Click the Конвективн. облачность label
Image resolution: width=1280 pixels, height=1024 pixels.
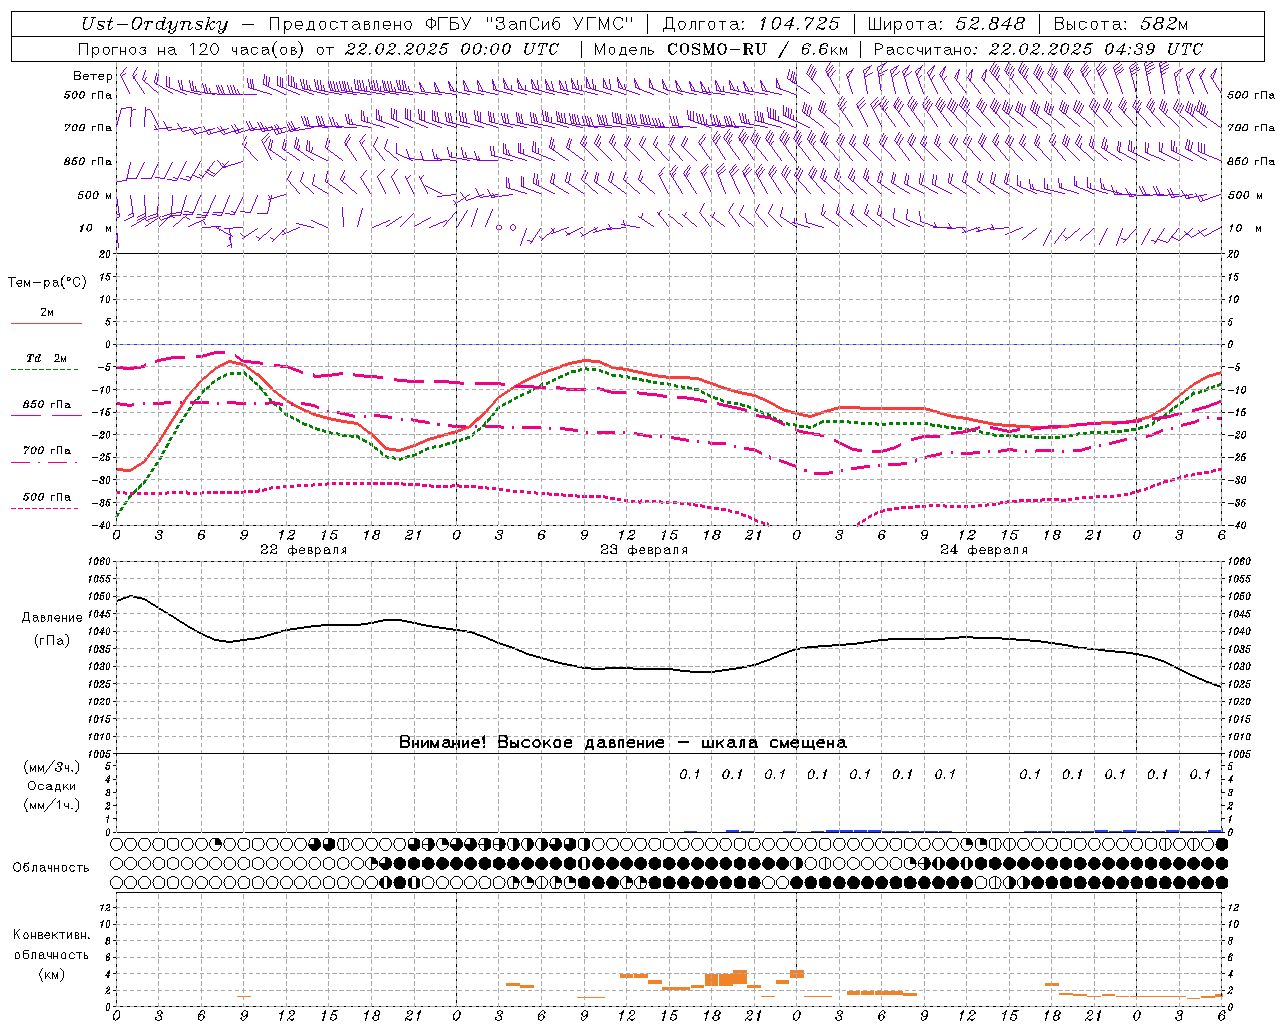pos(51,945)
